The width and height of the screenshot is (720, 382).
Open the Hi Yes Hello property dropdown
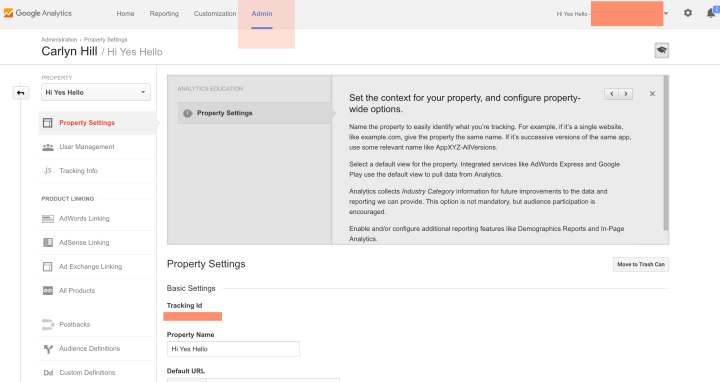[96, 92]
